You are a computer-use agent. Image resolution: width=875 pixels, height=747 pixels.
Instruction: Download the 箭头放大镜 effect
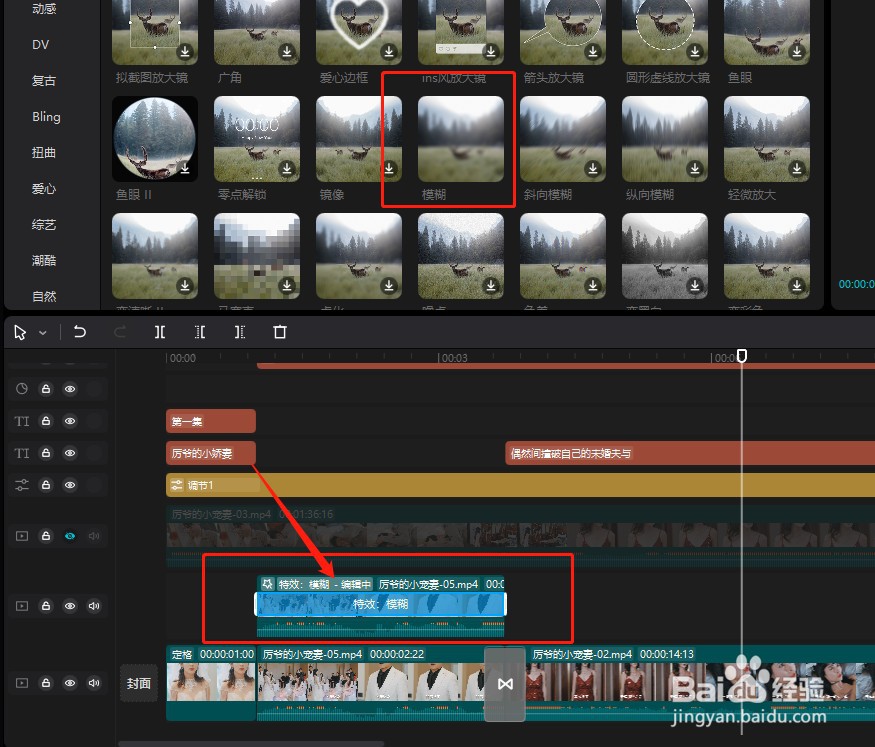click(x=593, y=51)
